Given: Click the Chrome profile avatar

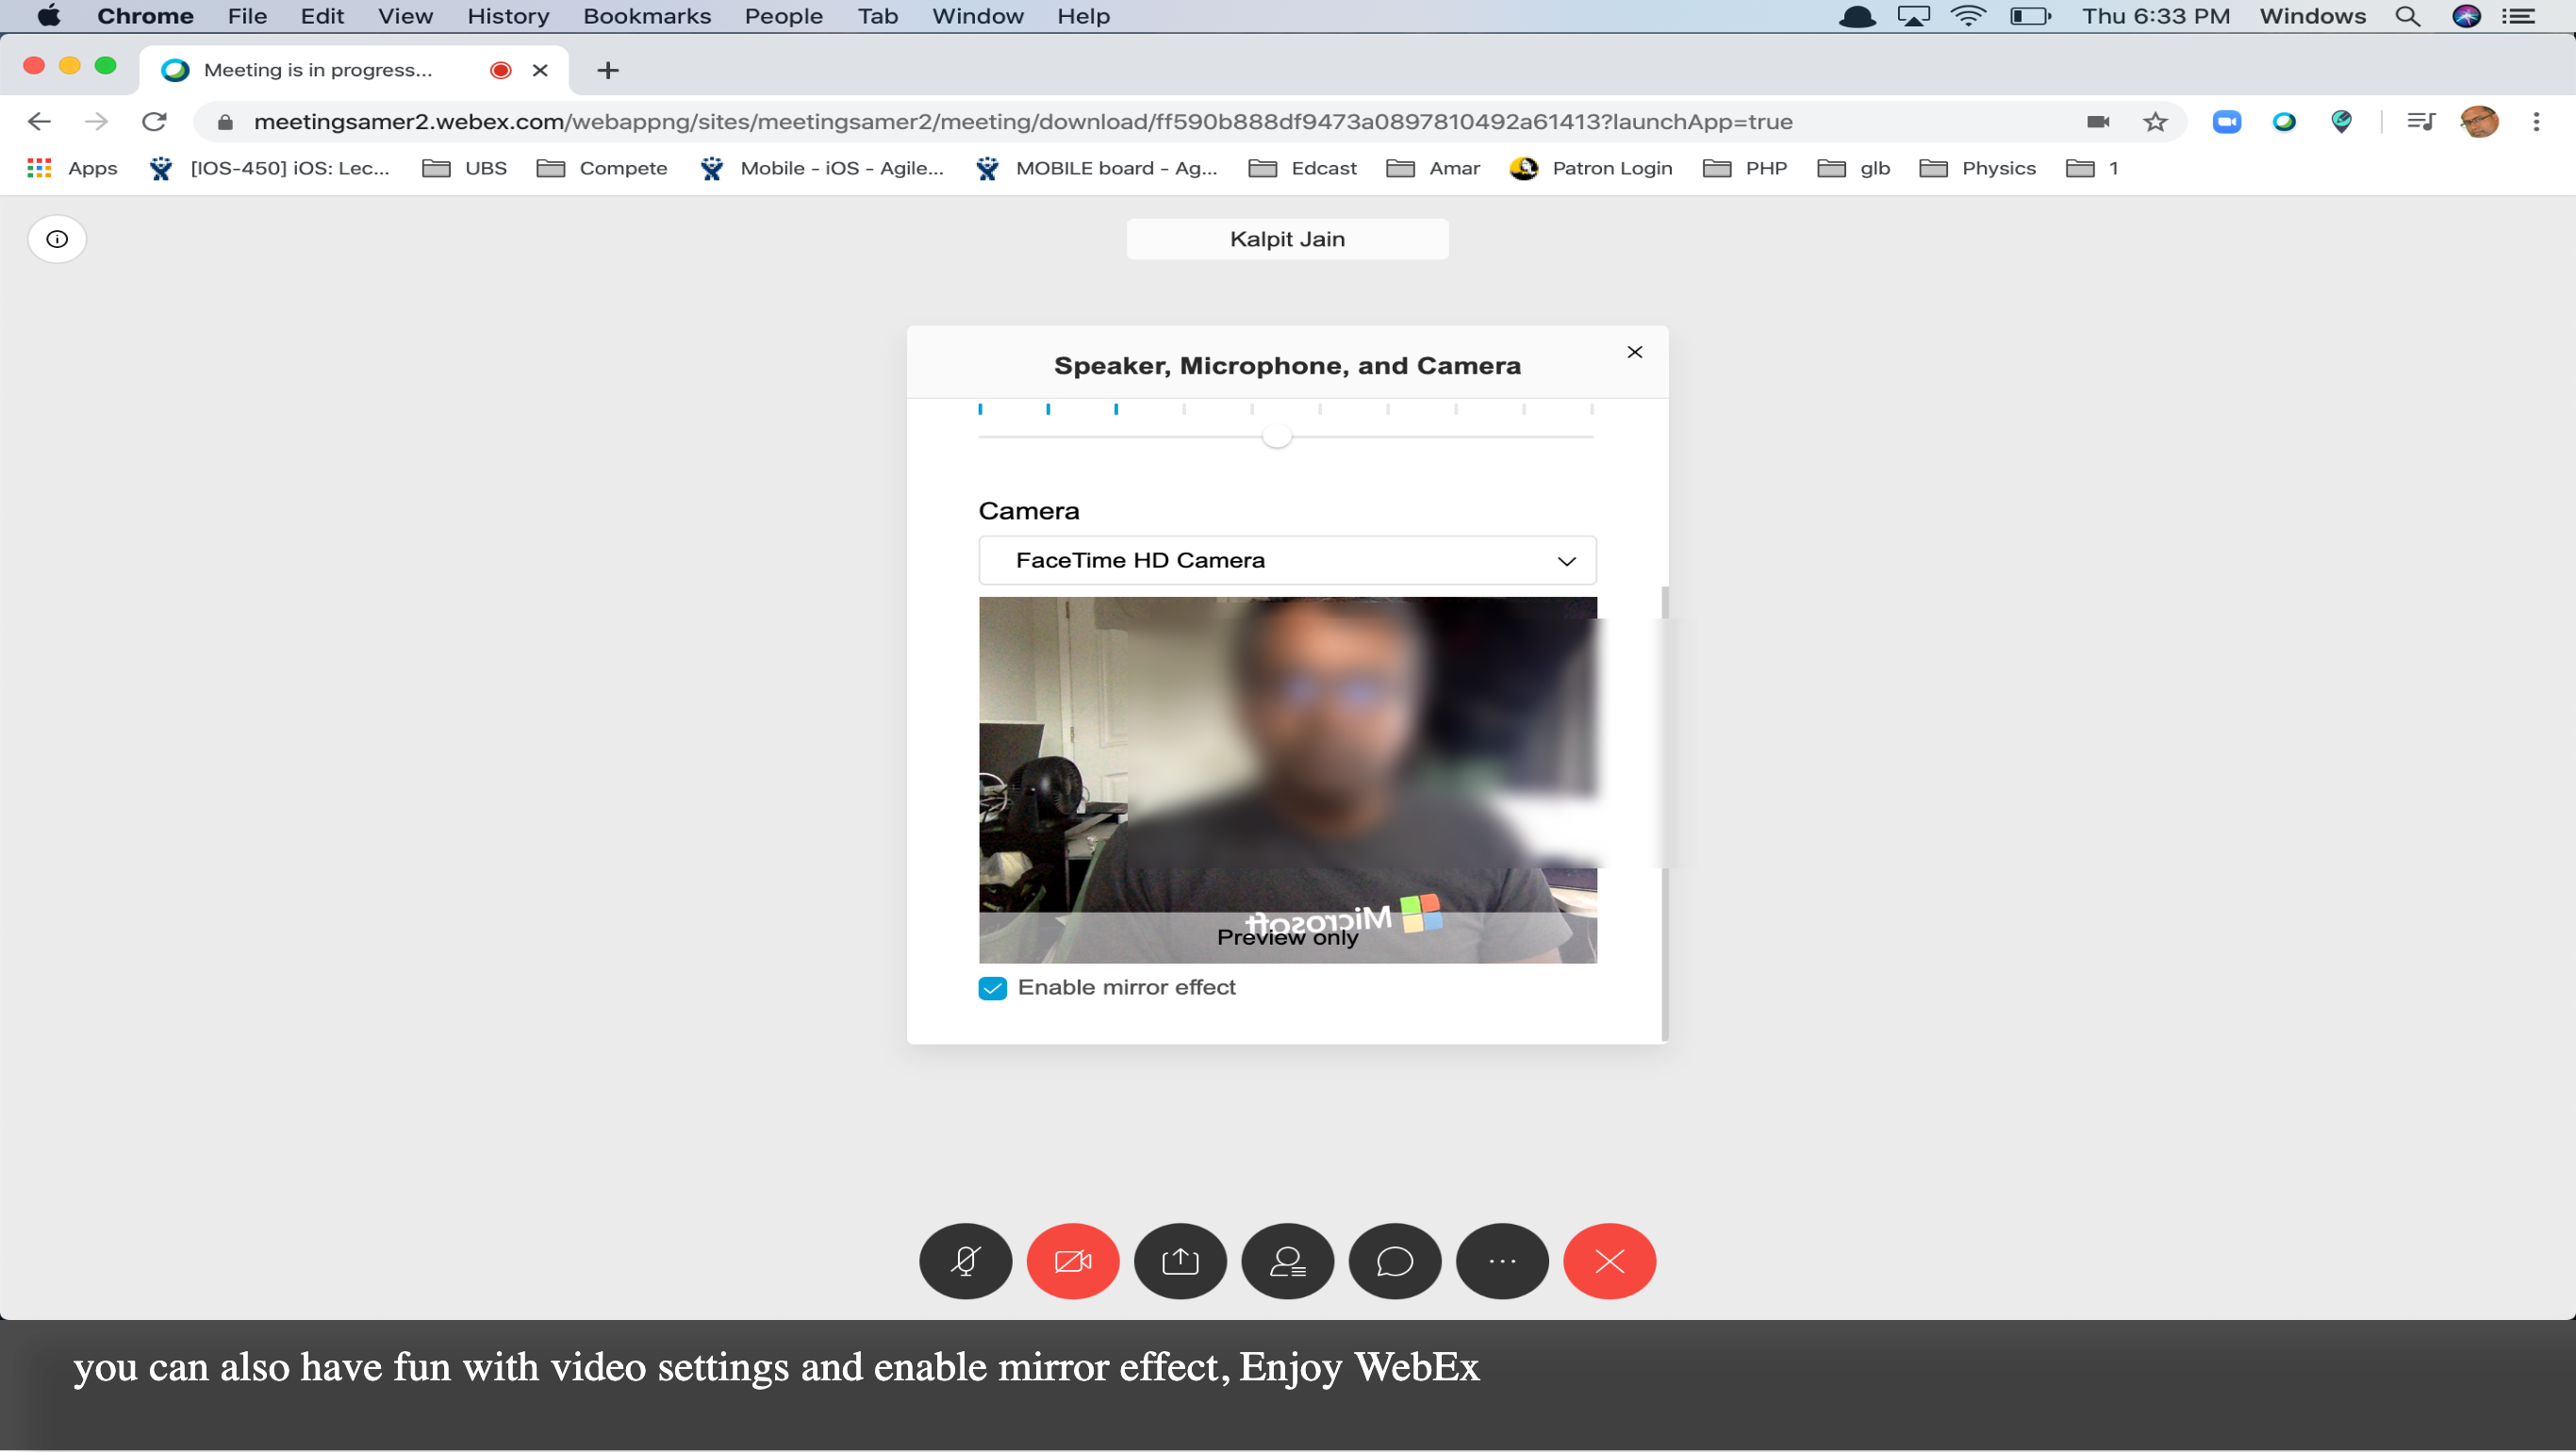Looking at the screenshot, I should [2480, 122].
